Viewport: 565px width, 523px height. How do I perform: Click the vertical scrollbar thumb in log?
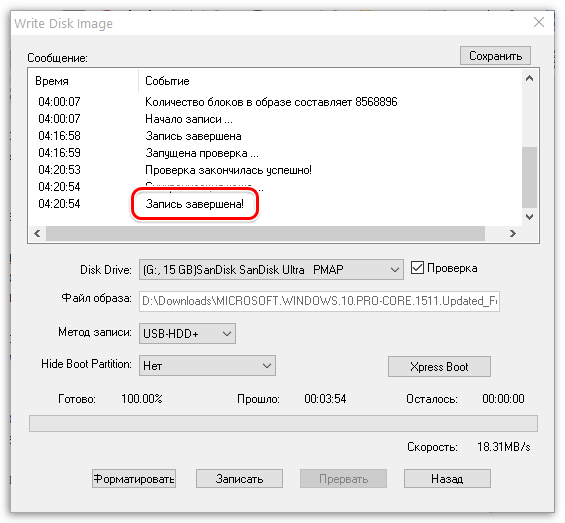coord(529,177)
